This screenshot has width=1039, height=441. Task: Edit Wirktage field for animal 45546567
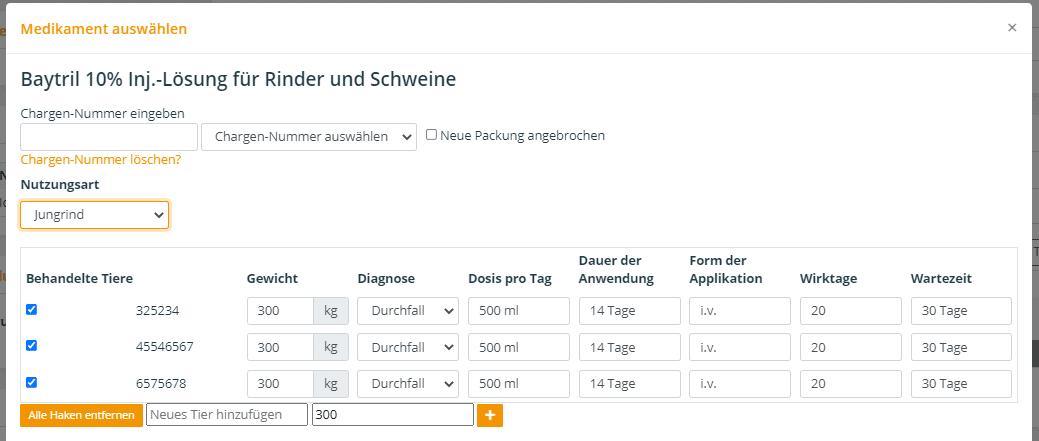click(851, 347)
